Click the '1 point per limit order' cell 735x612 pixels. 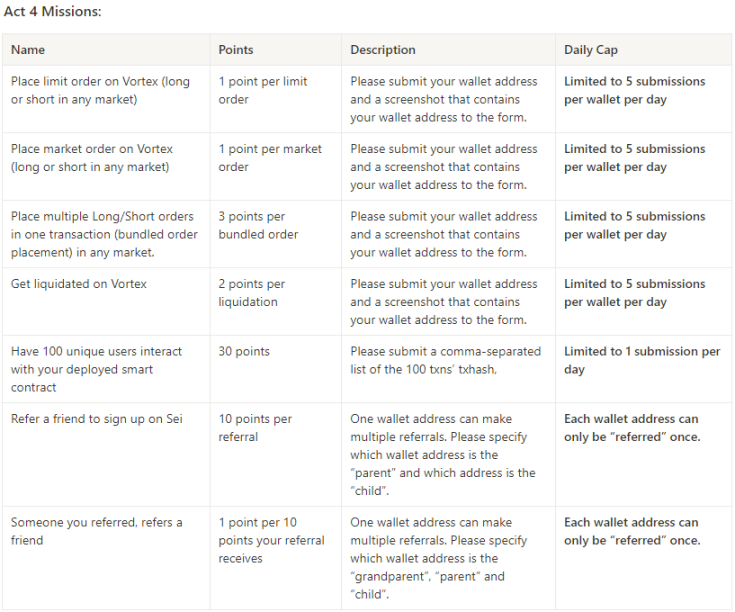pyautogui.click(x=263, y=90)
